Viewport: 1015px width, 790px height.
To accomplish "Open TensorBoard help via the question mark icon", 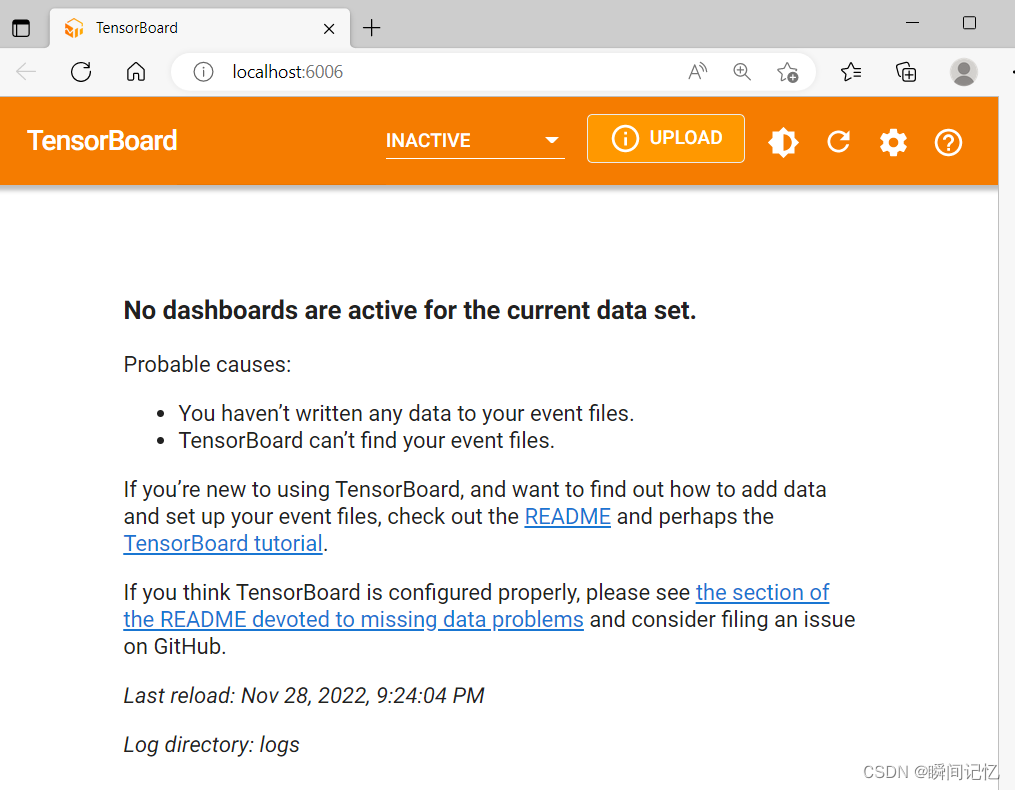I will (x=948, y=142).
